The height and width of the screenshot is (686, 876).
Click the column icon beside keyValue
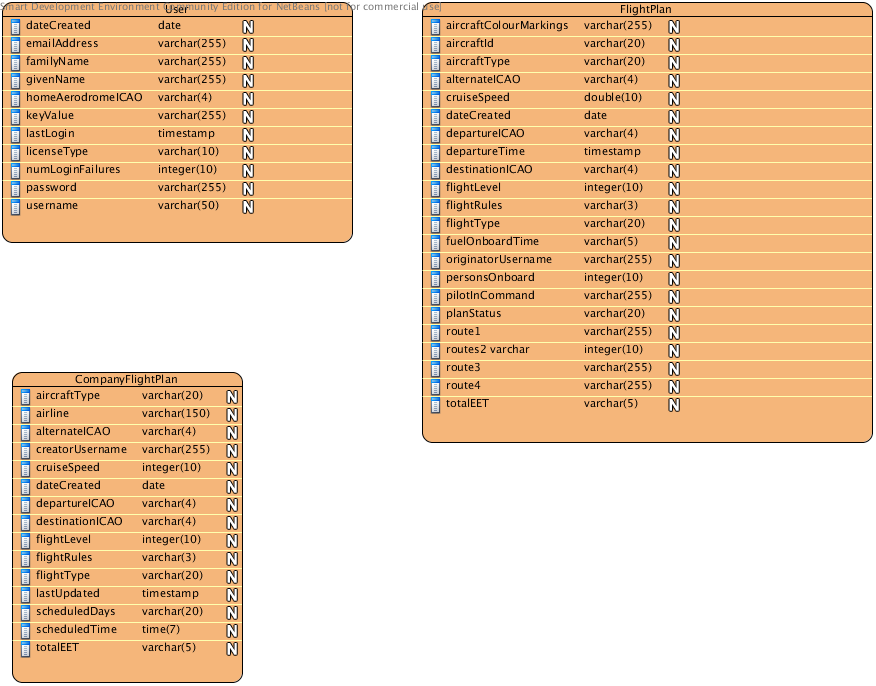coord(15,116)
